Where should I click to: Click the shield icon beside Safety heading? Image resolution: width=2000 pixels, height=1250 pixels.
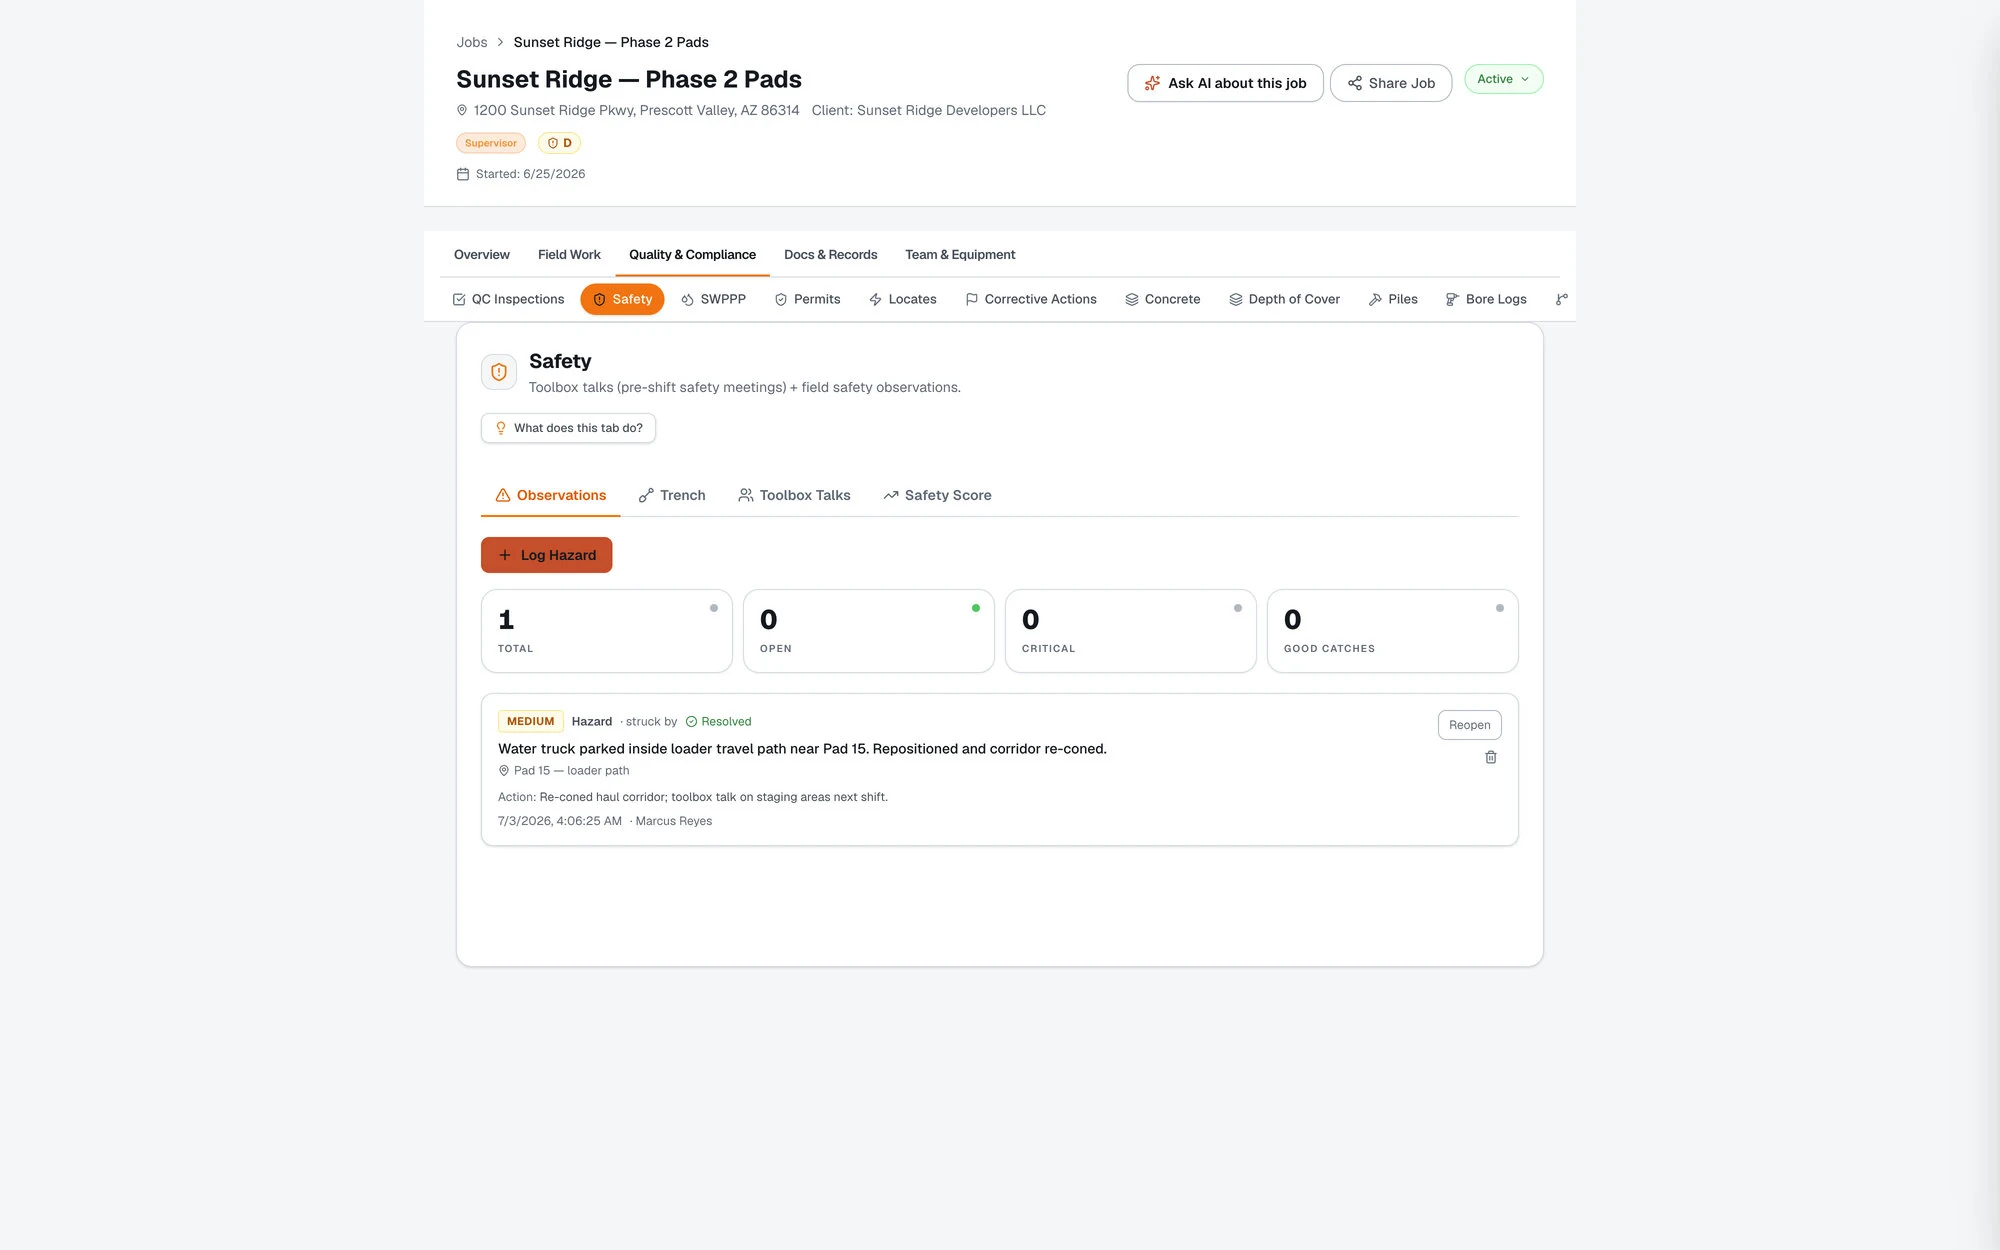point(499,372)
